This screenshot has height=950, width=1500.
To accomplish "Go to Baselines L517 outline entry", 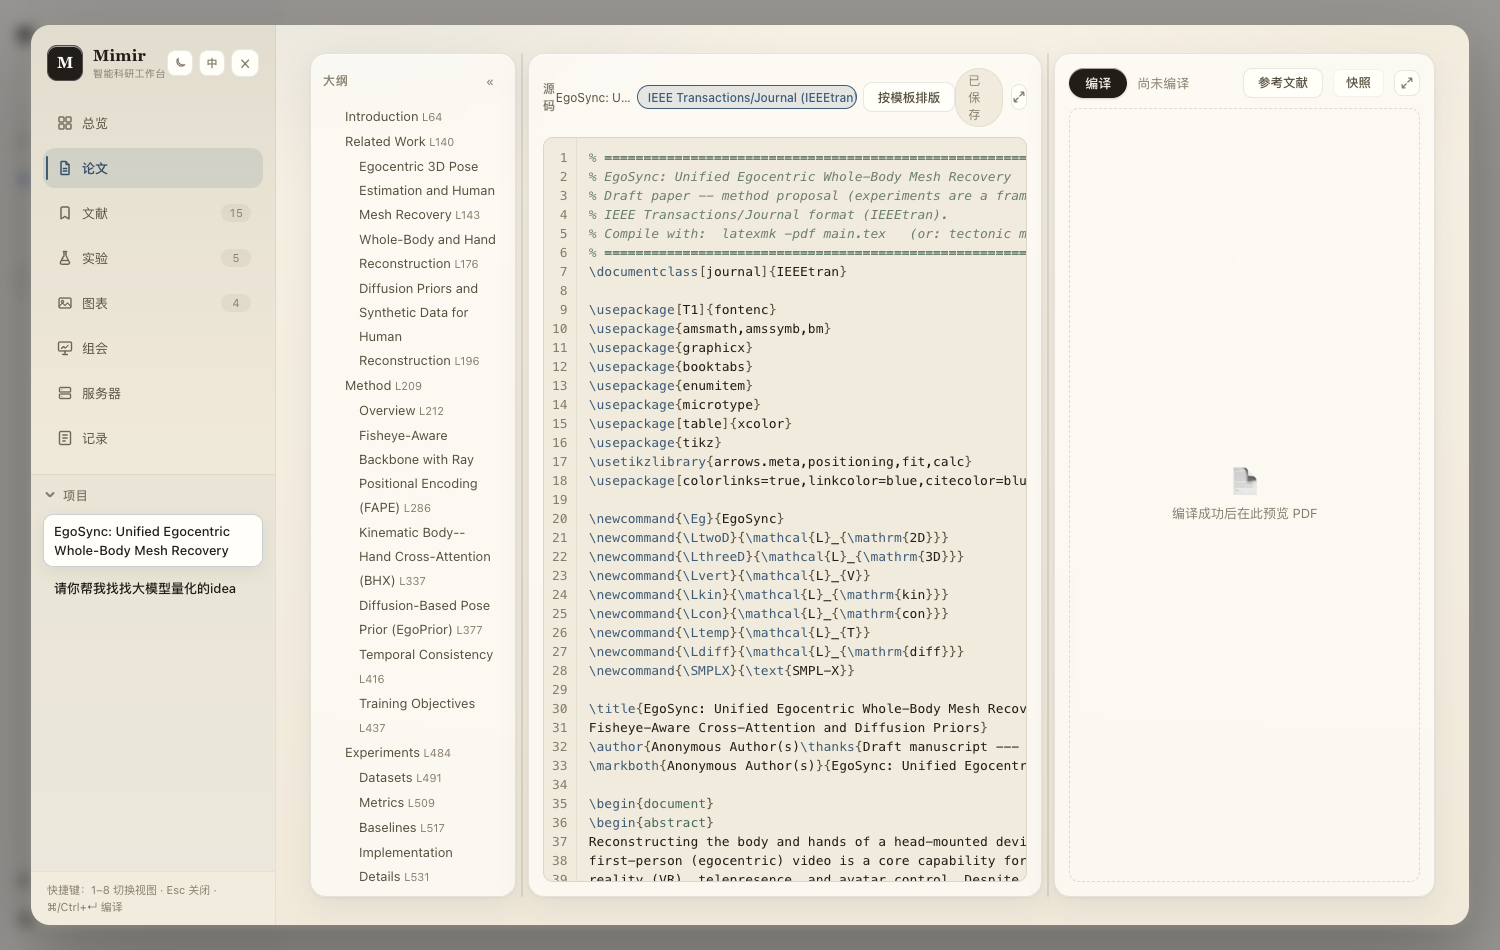I will (402, 828).
